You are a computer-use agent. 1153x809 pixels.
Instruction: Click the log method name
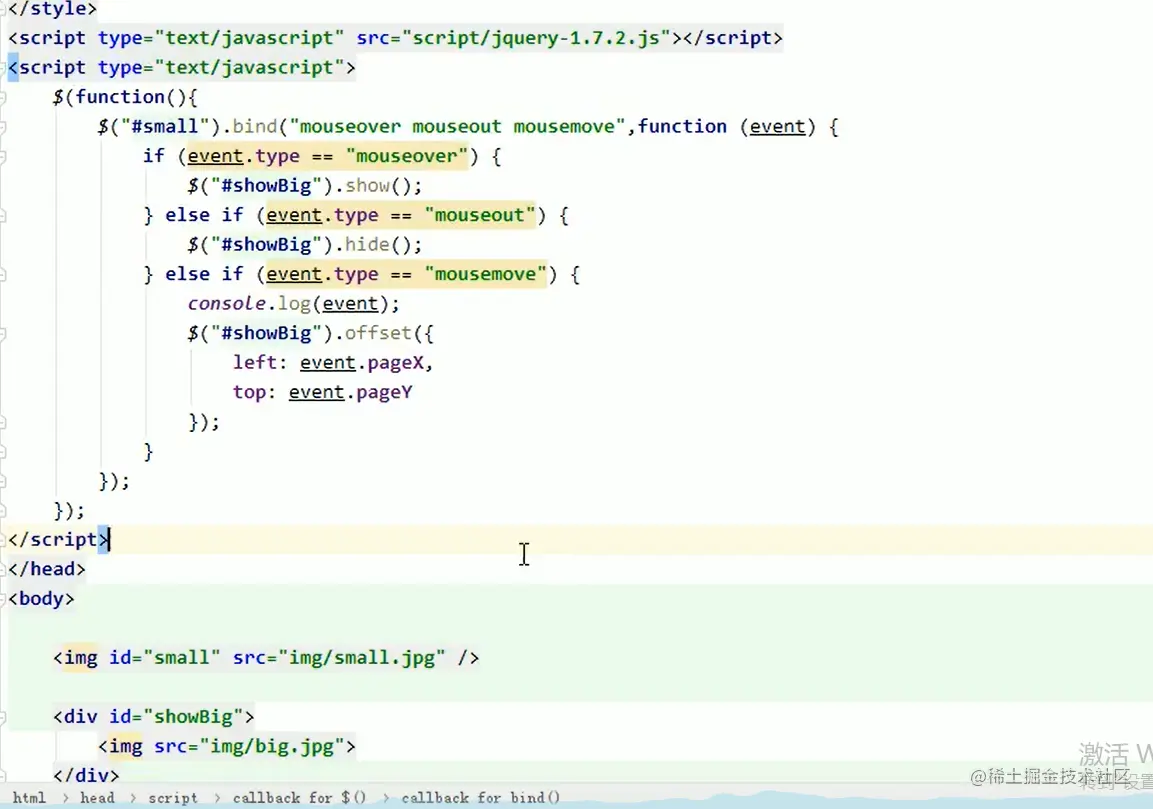(294, 304)
